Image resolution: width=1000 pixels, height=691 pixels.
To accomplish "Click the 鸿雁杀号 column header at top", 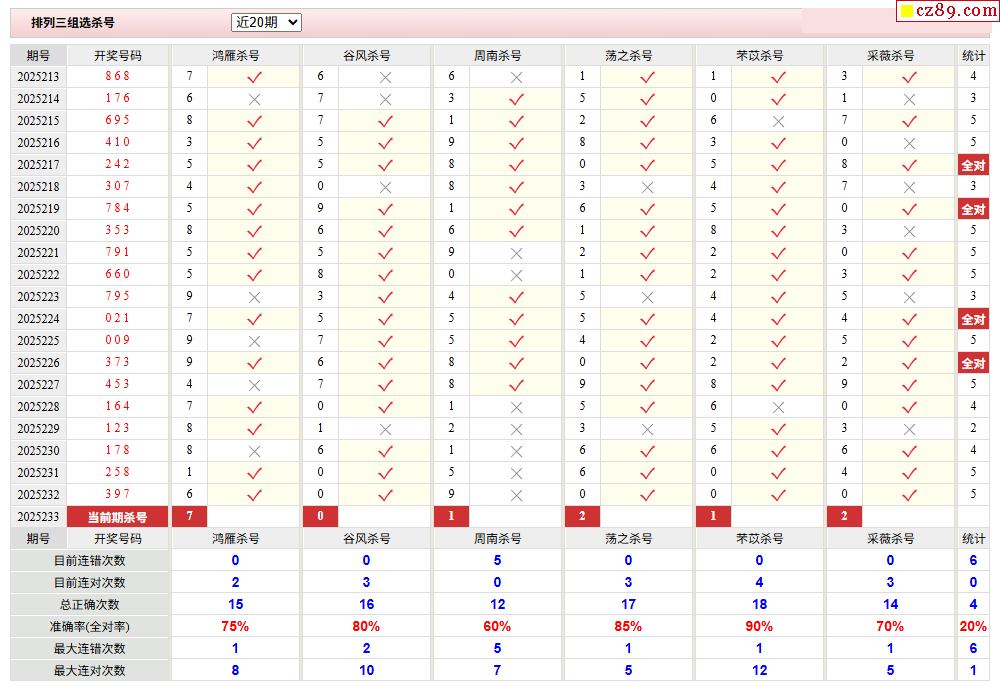I will tap(235, 56).
